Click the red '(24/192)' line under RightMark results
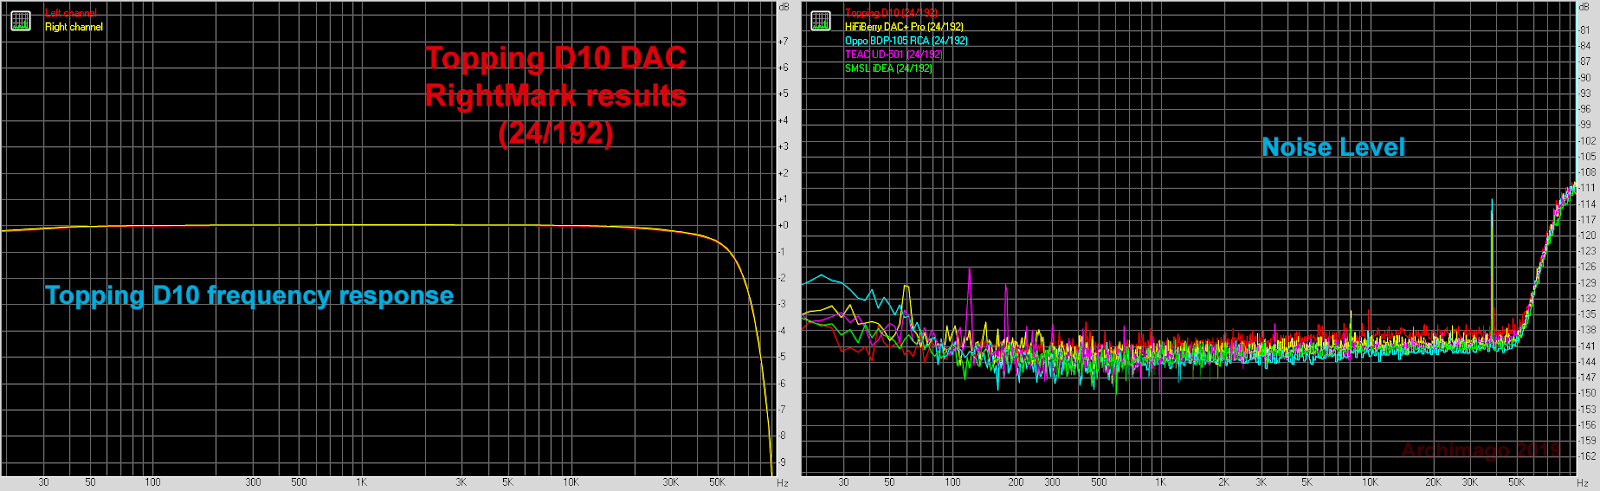Screen dimensions: 1600x491 click(556, 133)
